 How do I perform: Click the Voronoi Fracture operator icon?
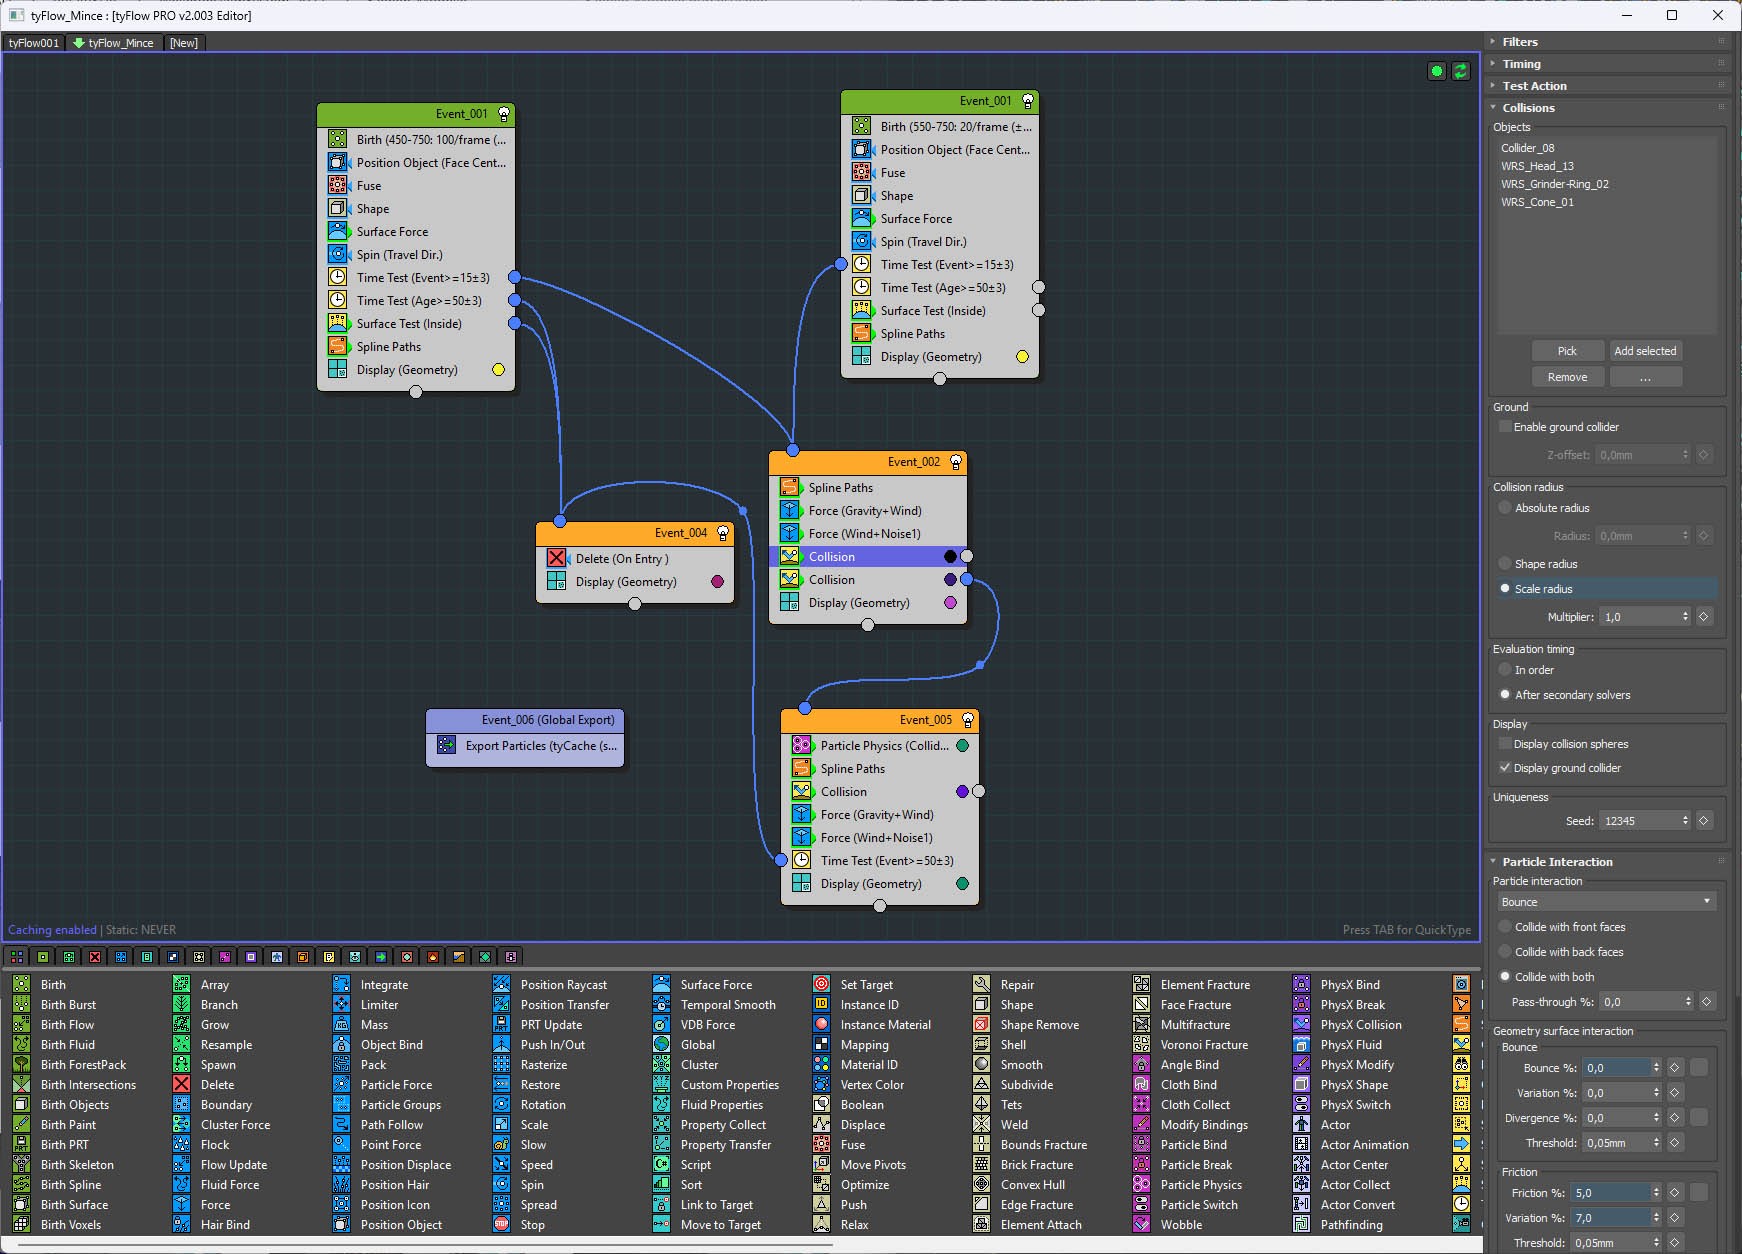click(1141, 1045)
